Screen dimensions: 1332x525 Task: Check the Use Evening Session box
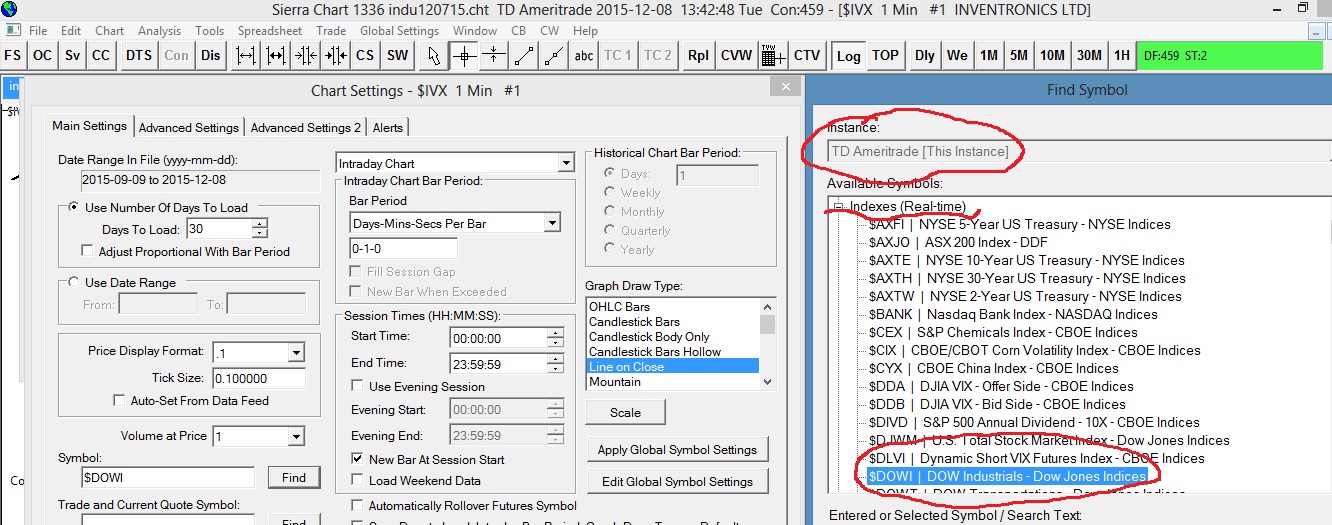tap(358, 386)
